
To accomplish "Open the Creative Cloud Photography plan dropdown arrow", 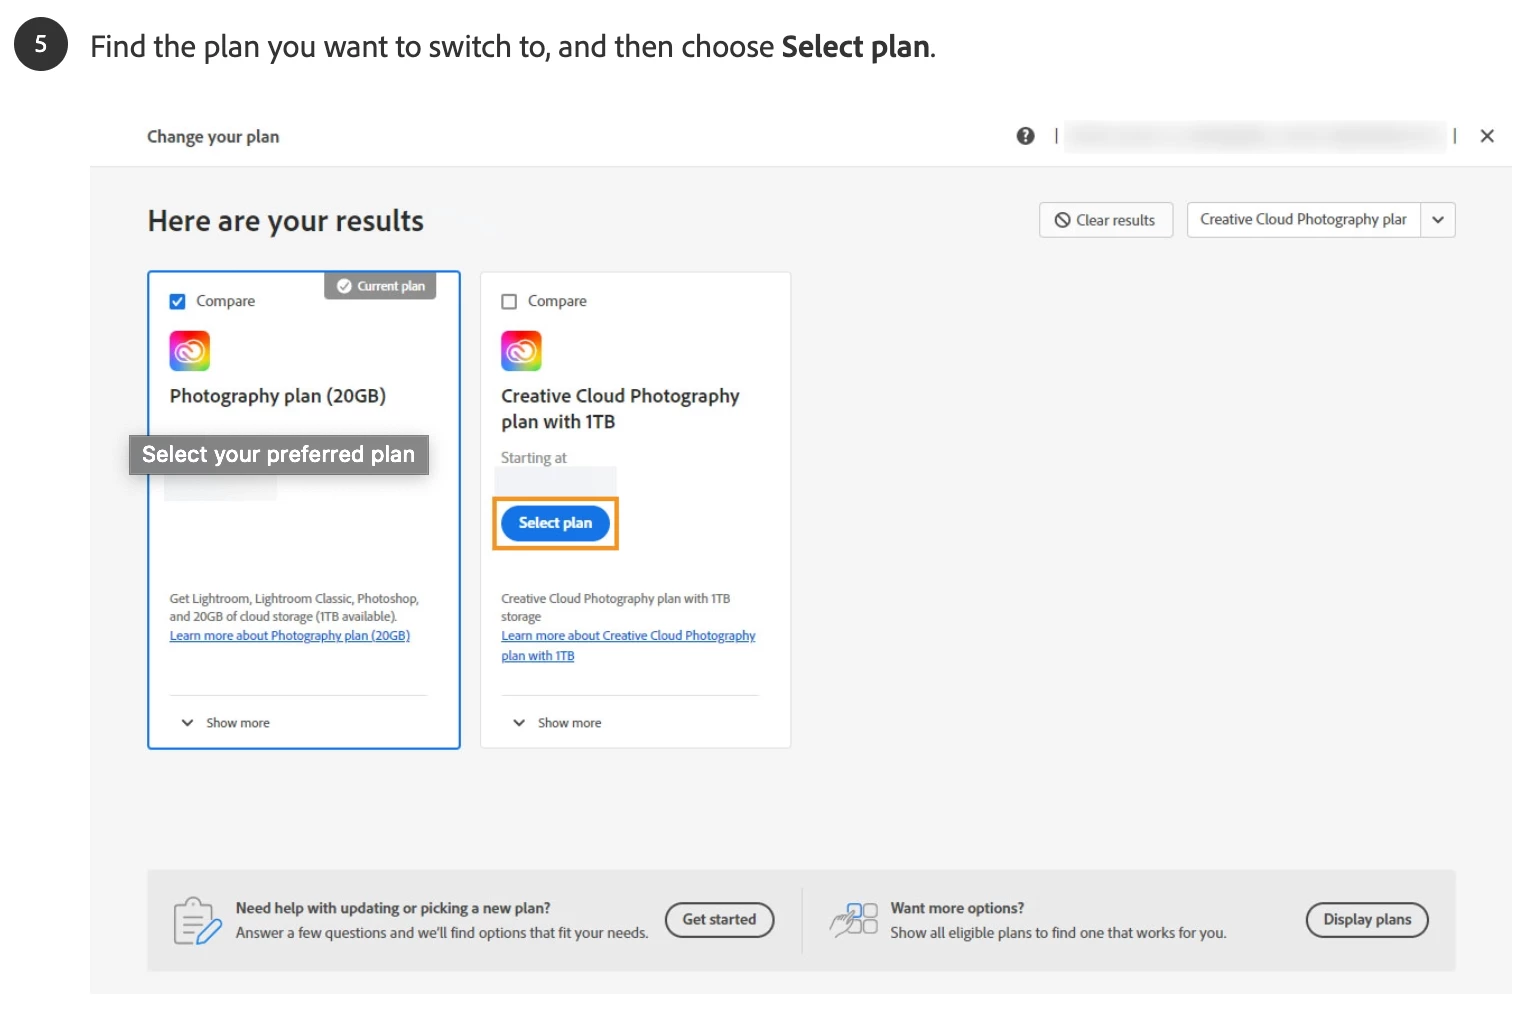I will [1438, 220].
